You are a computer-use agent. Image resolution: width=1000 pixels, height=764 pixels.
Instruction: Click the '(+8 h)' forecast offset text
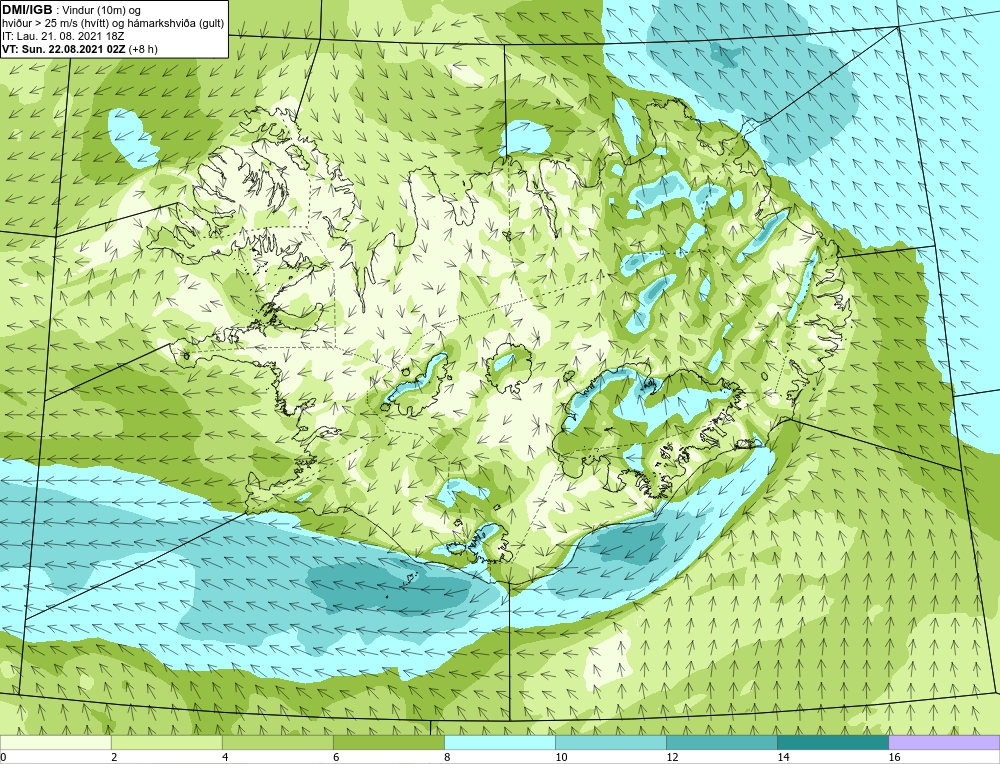[x=143, y=49]
